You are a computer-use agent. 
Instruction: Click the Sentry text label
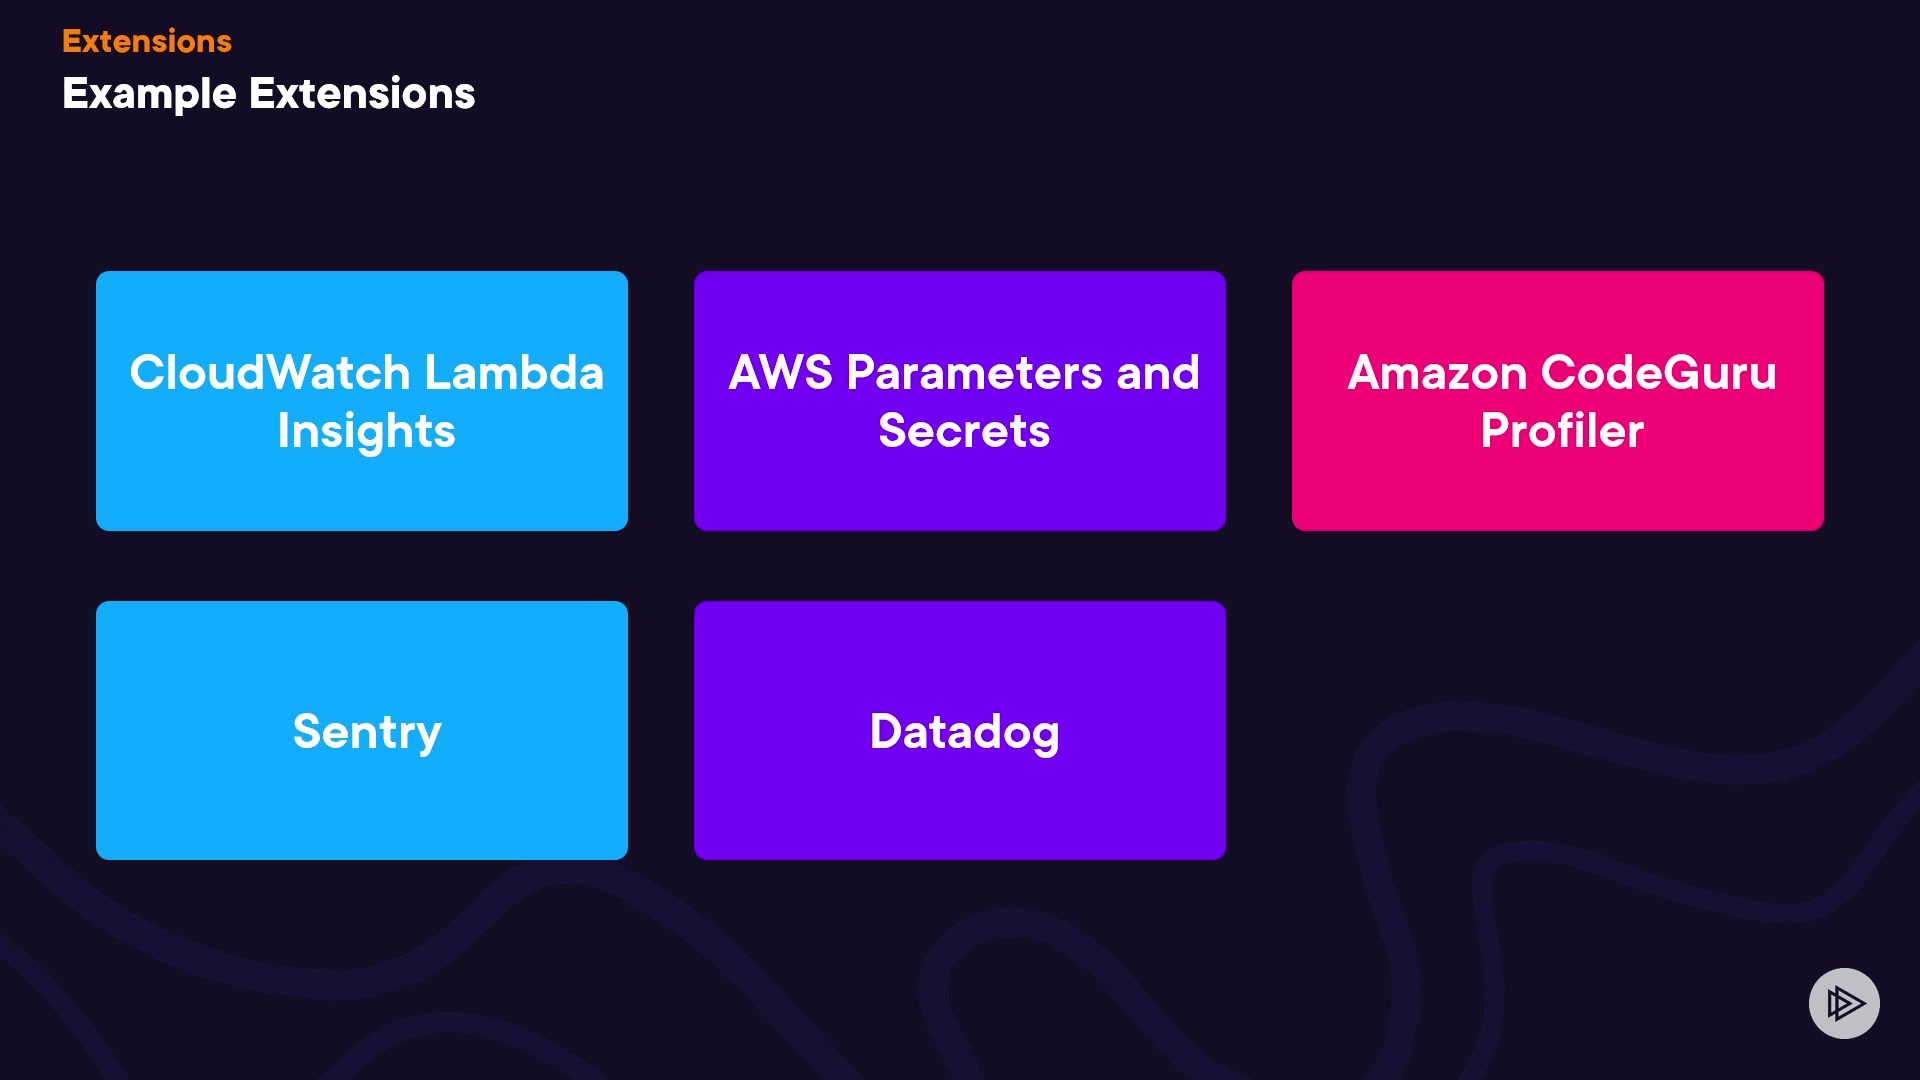367,732
